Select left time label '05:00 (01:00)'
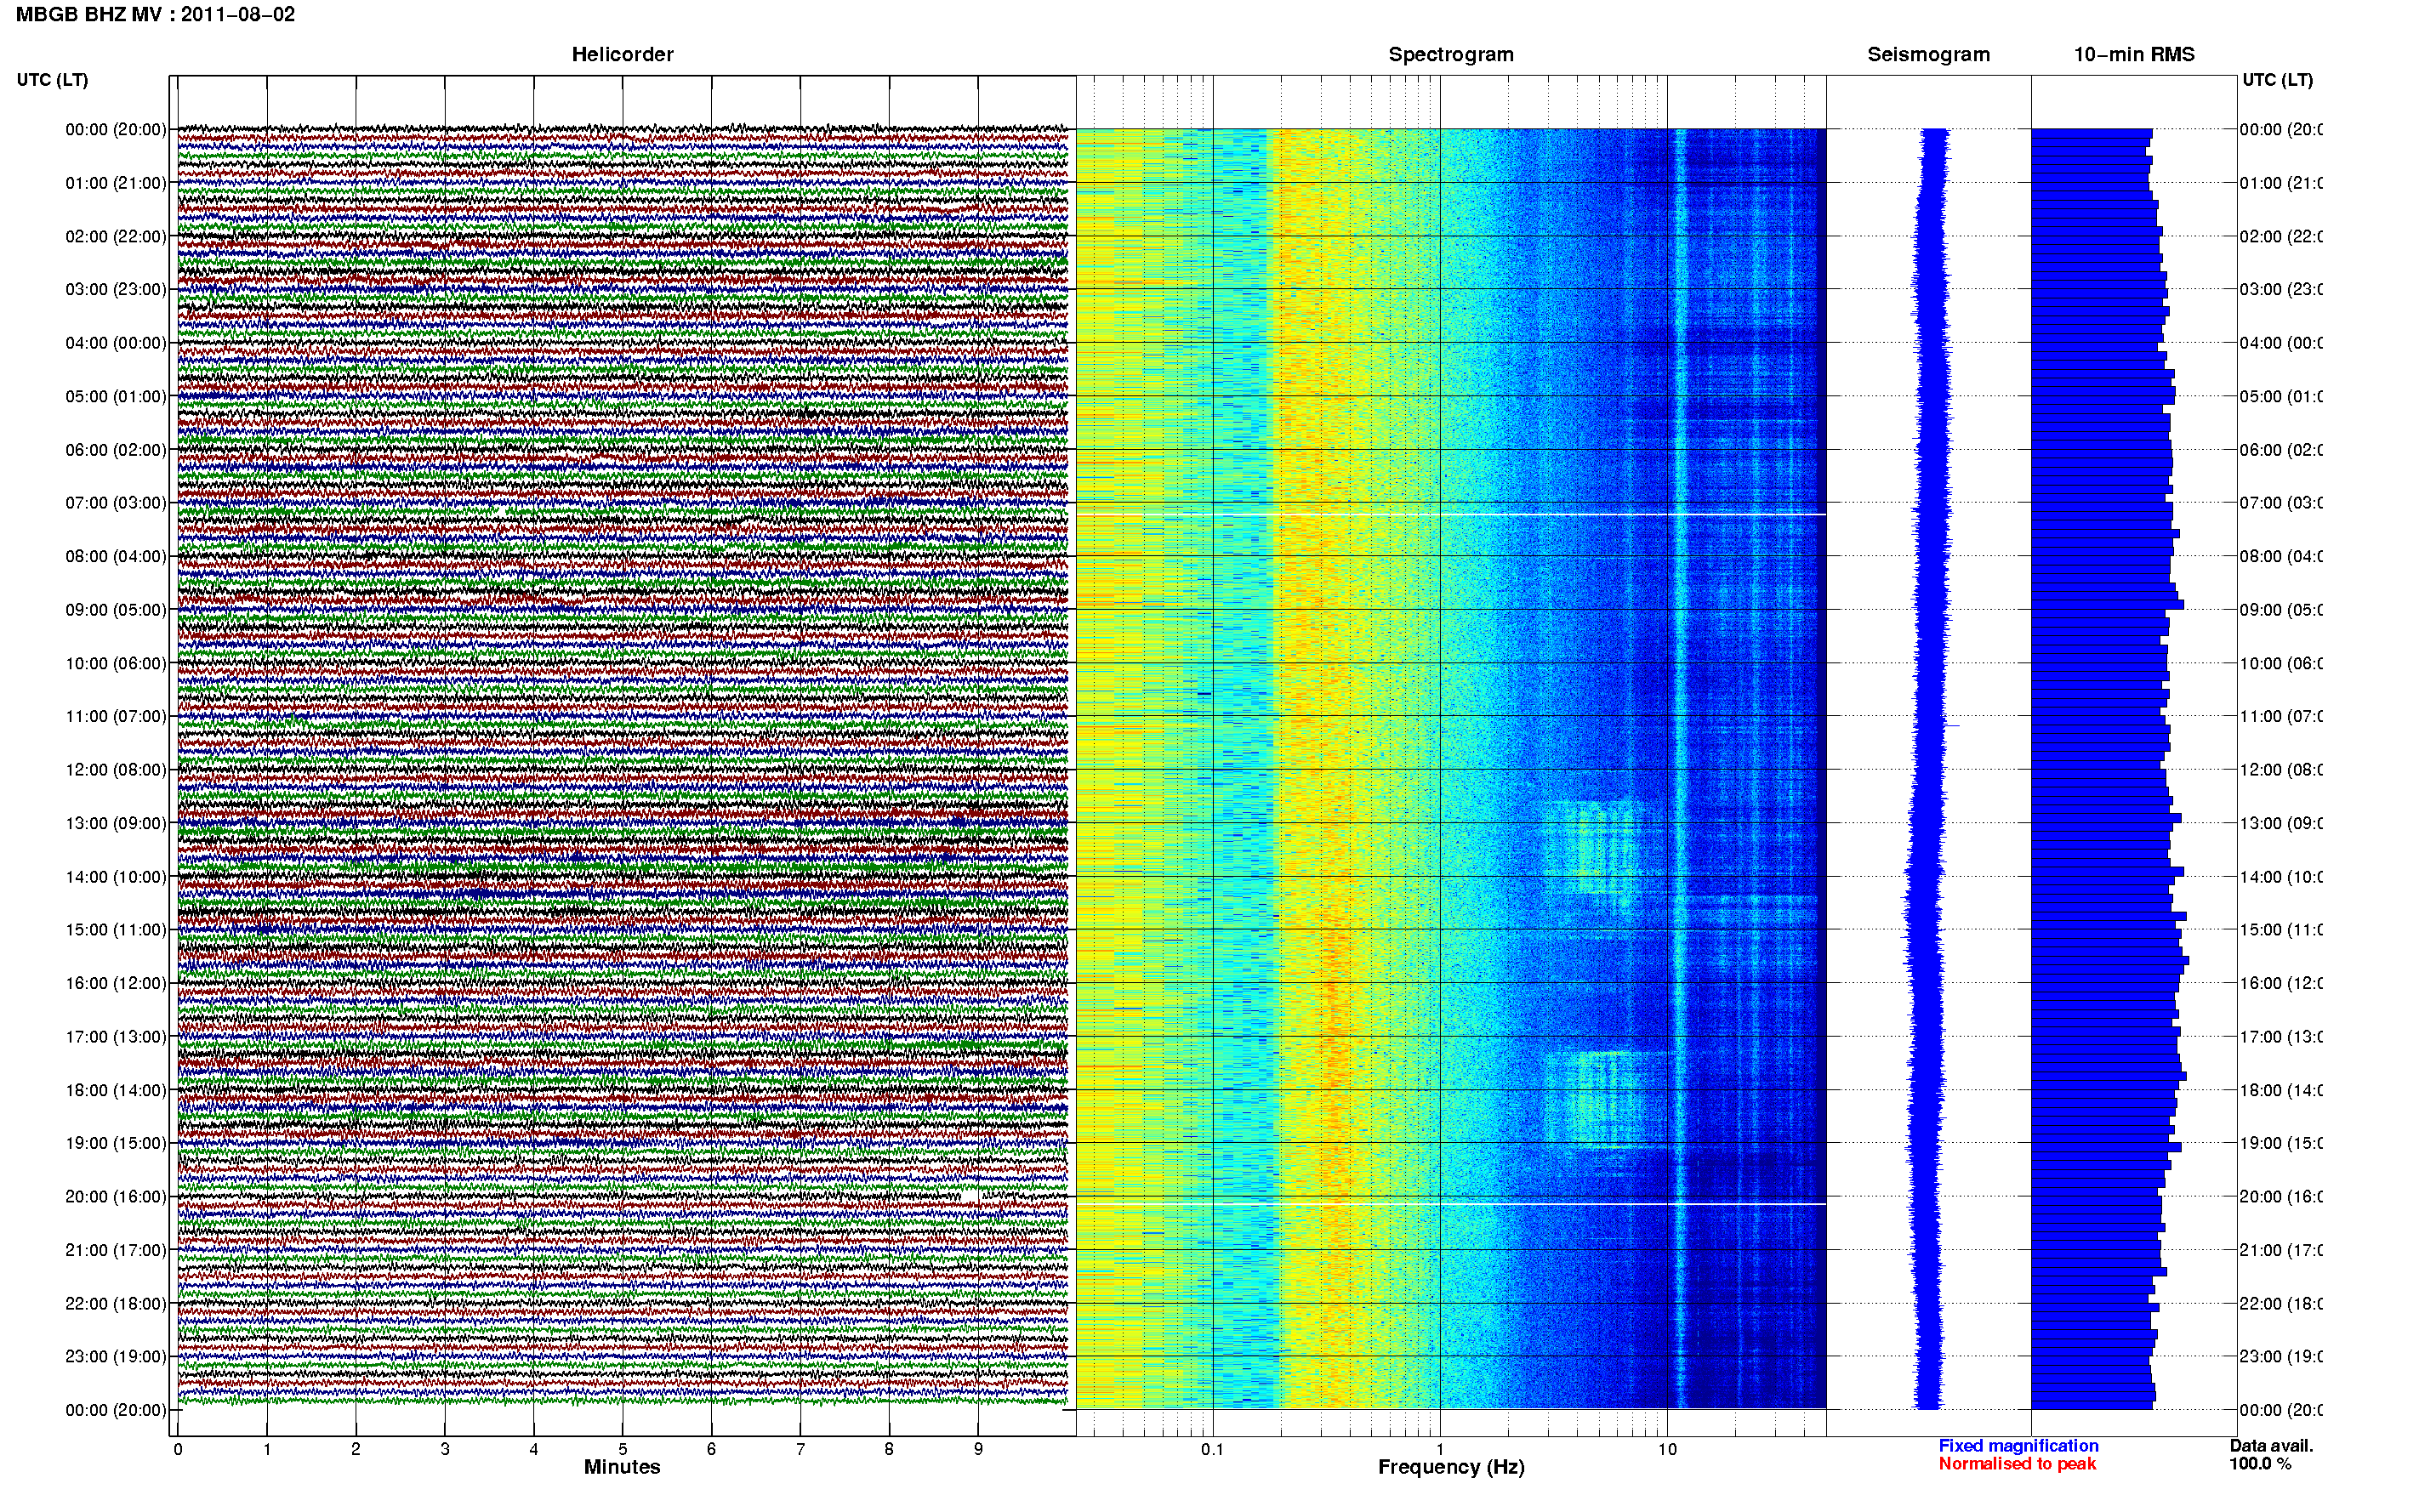This screenshot has width=2419, height=1512. (x=116, y=396)
